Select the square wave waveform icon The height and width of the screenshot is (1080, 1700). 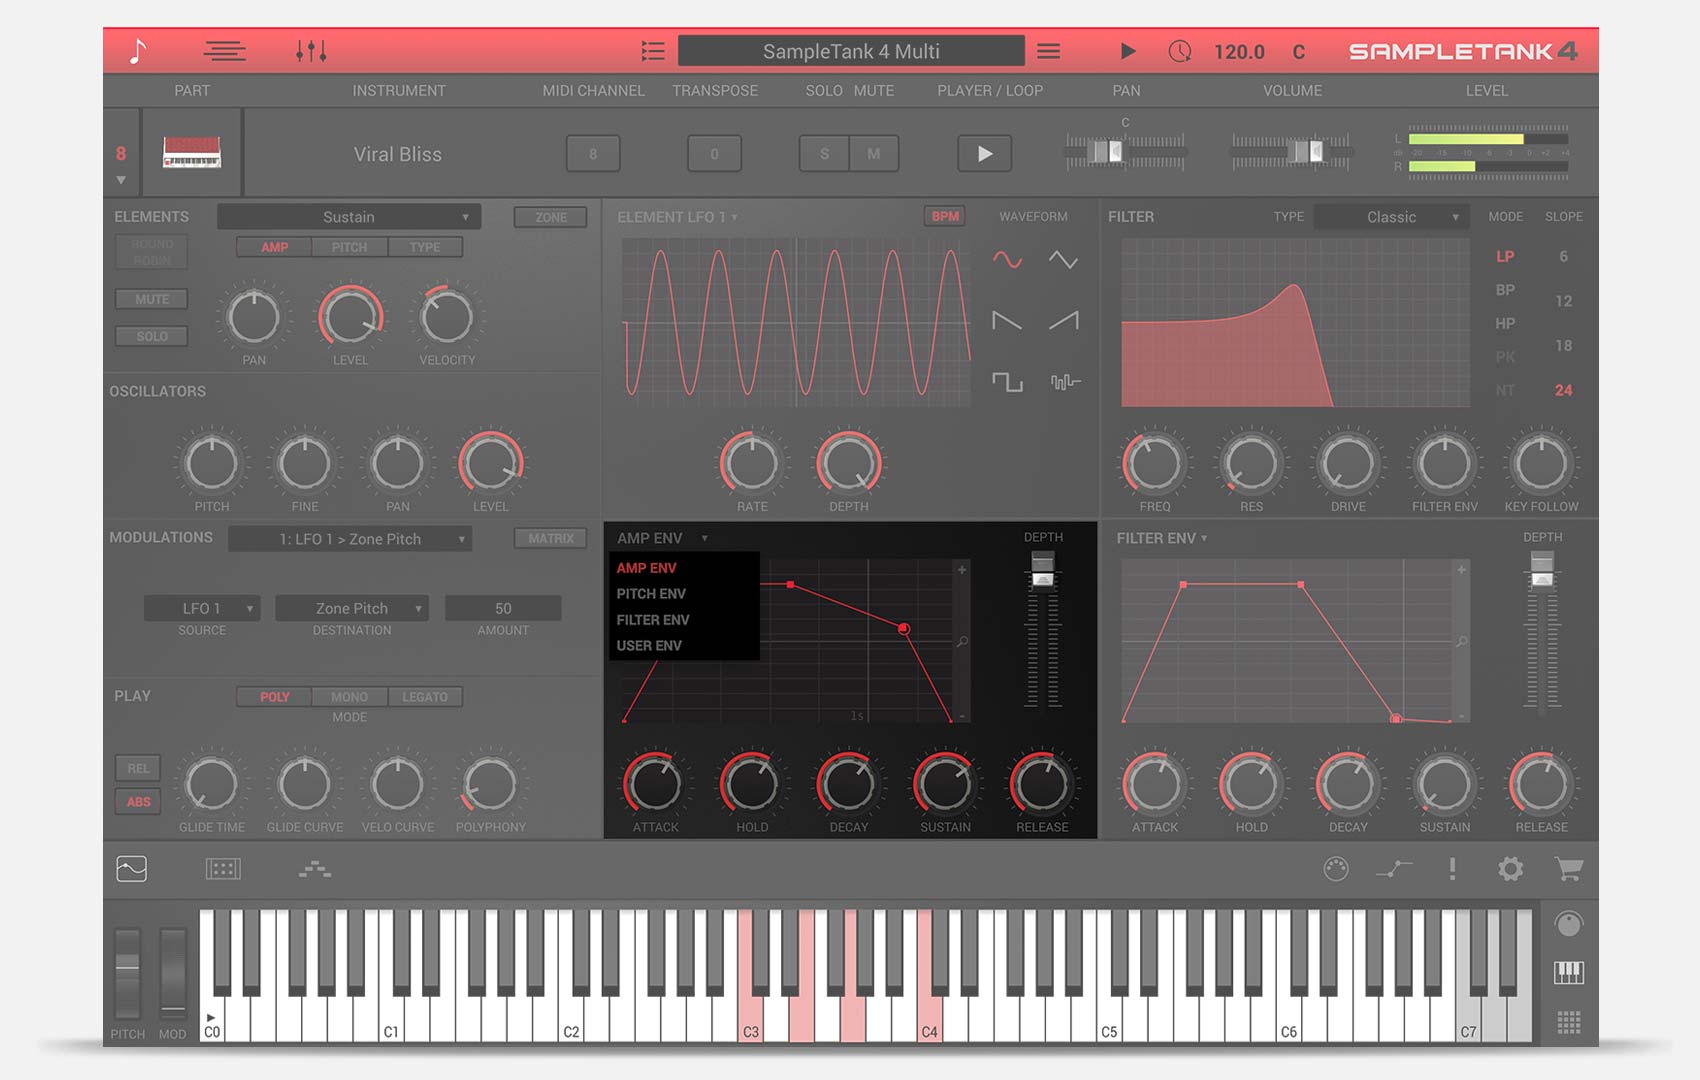click(x=1007, y=382)
